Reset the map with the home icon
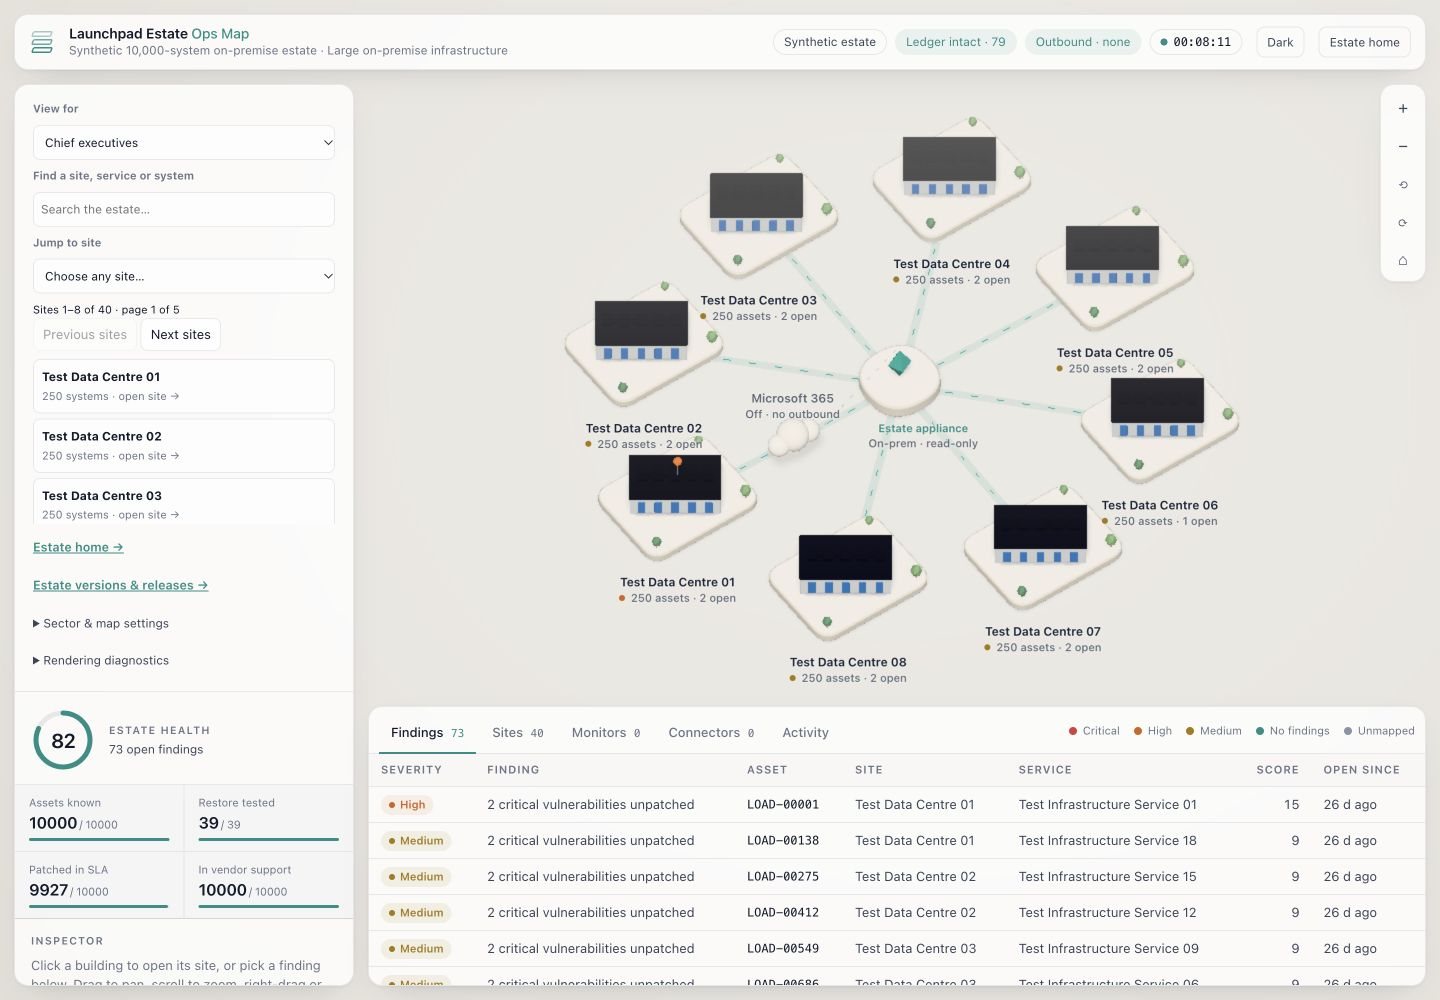This screenshot has width=1440, height=1000. 1403,260
